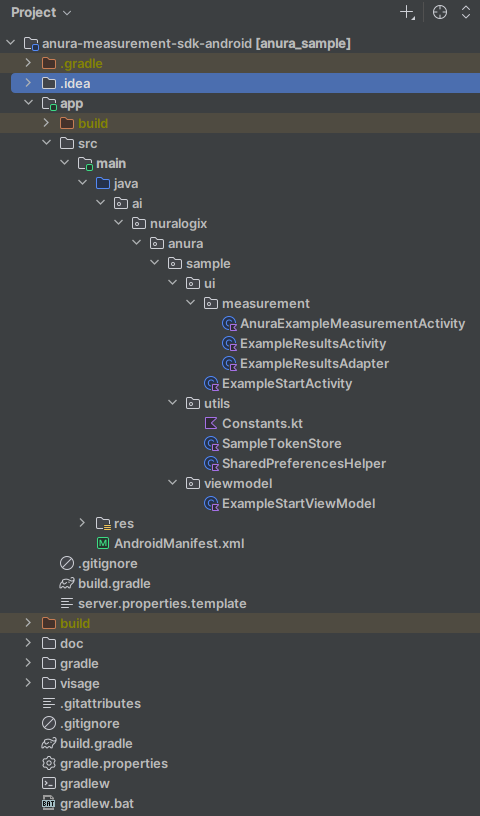
Task: Collapse the nuralogix package chevron
Action: pyautogui.click(x=119, y=223)
